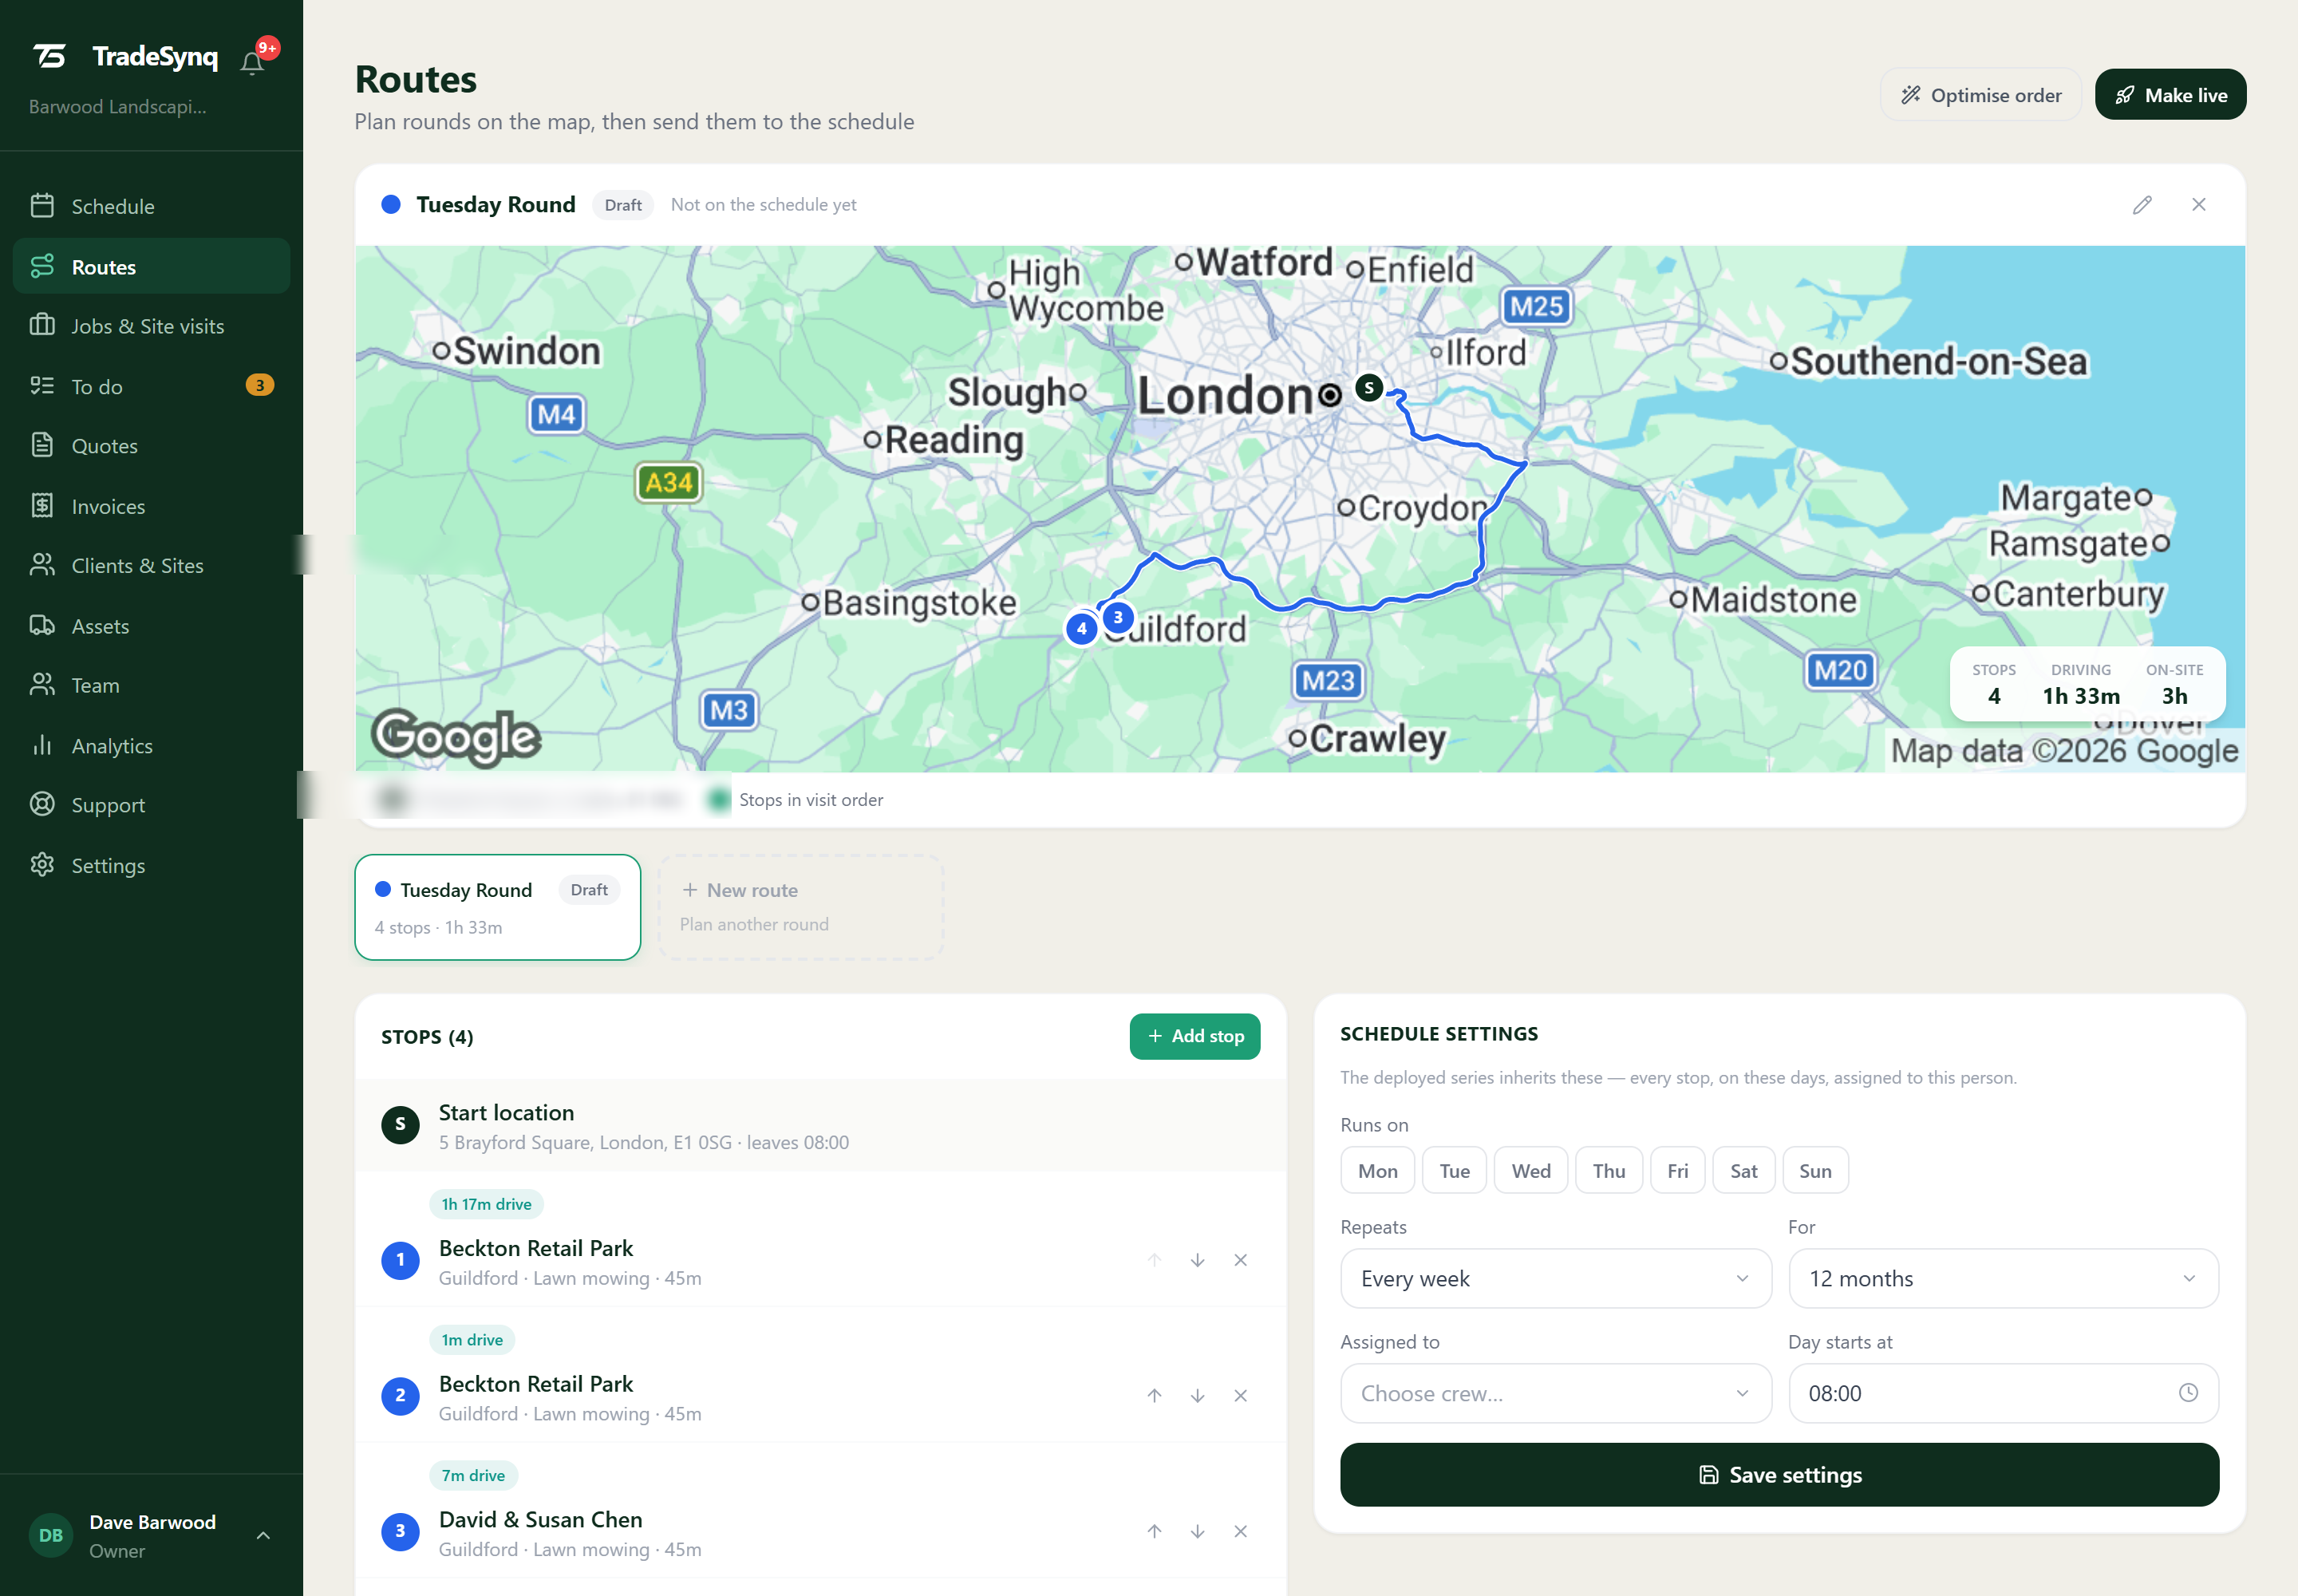Screen dimensions: 2298x1596
Task: Open the Choose crew dropdown
Action: [1555, 1393]
